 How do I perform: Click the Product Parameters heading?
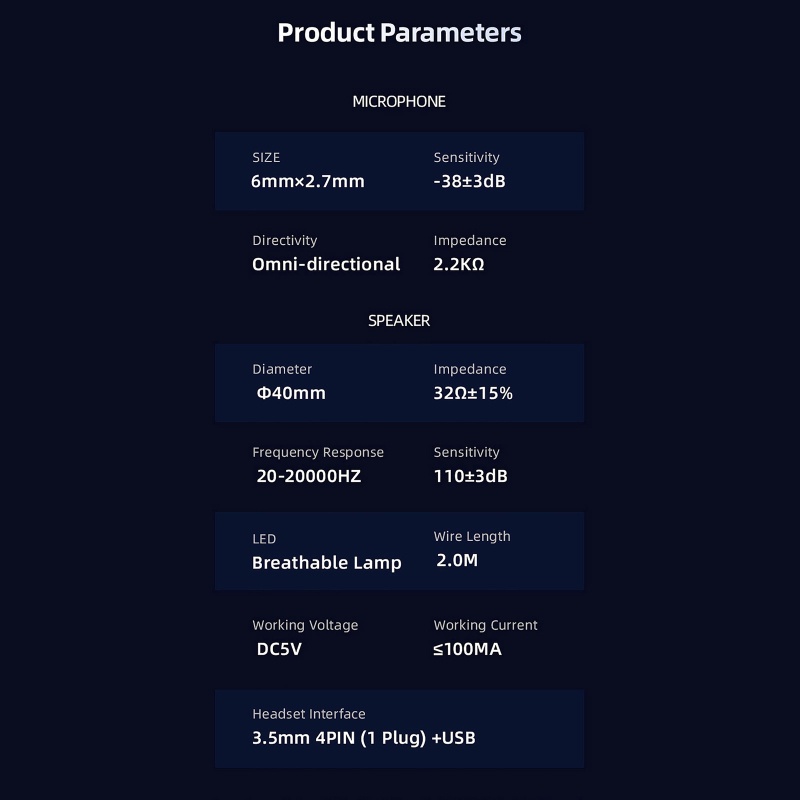coord(399,33)
